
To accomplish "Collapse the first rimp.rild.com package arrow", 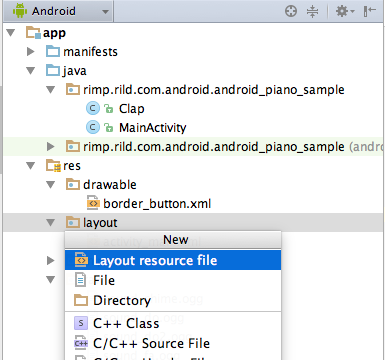I will point(51,90).
